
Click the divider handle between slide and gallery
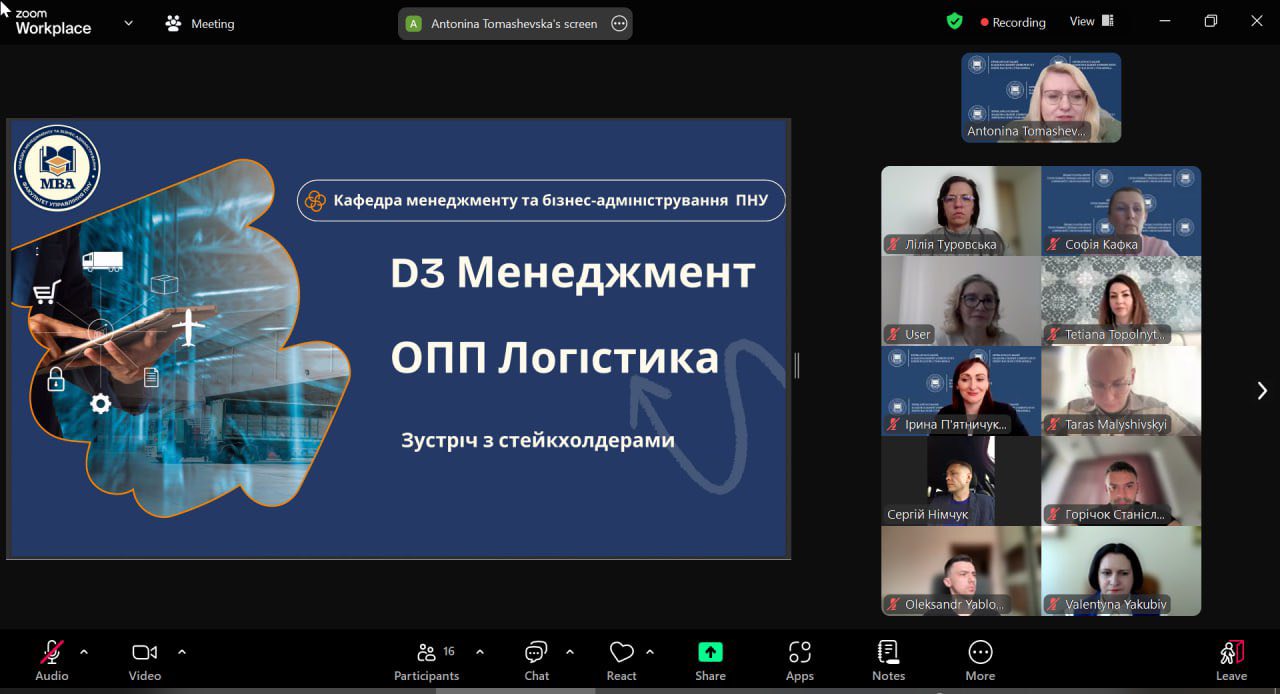click(797, 366)
